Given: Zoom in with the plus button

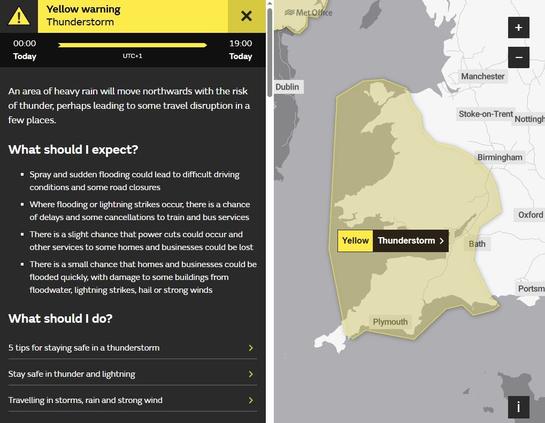Looking at the screenshot, I should coord(519,27).
